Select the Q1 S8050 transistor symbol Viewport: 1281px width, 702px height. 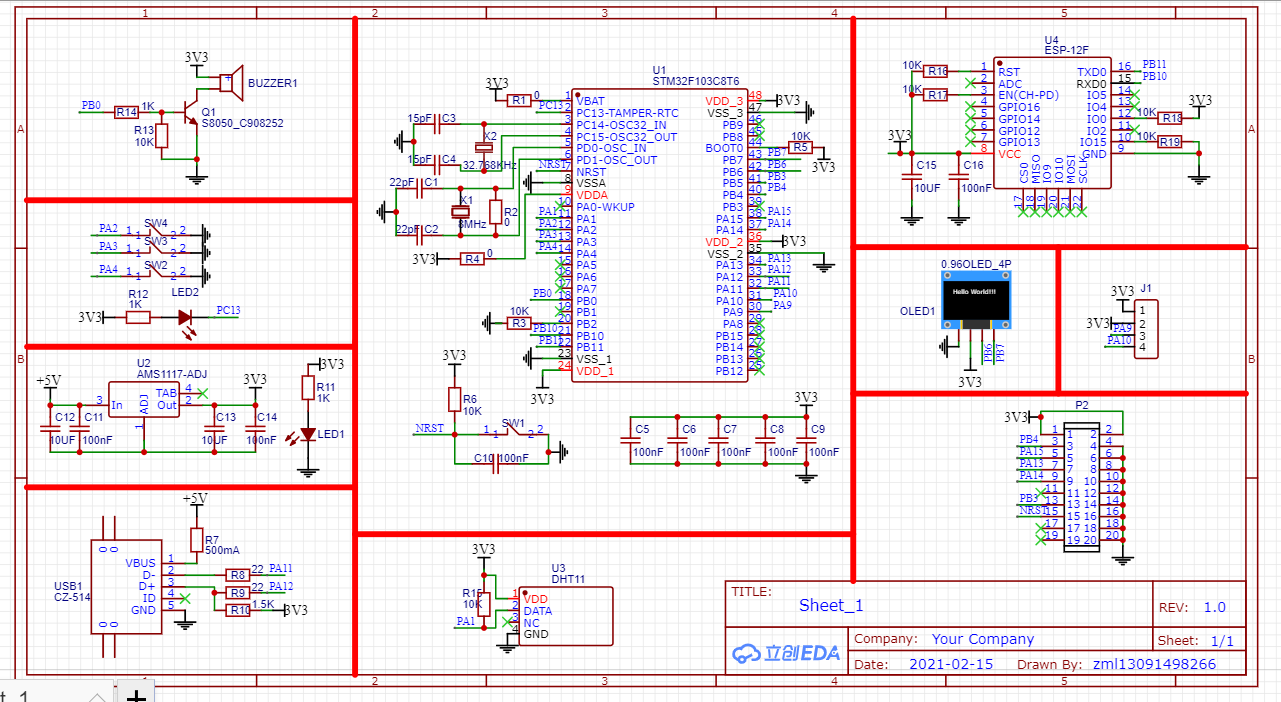pyautogui.click(x=188, y=114)
